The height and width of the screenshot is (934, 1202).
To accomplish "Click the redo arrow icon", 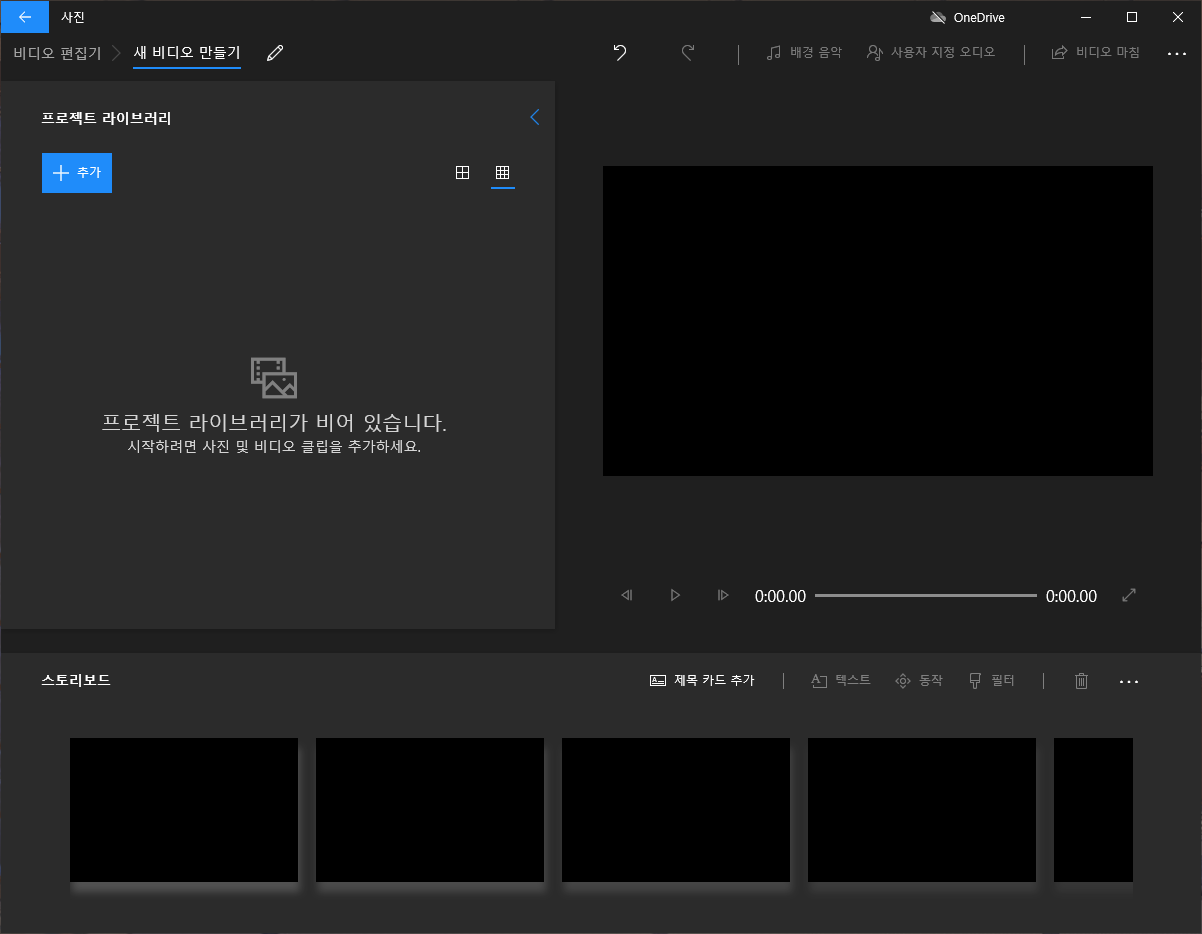I will [x=688, y=53].
